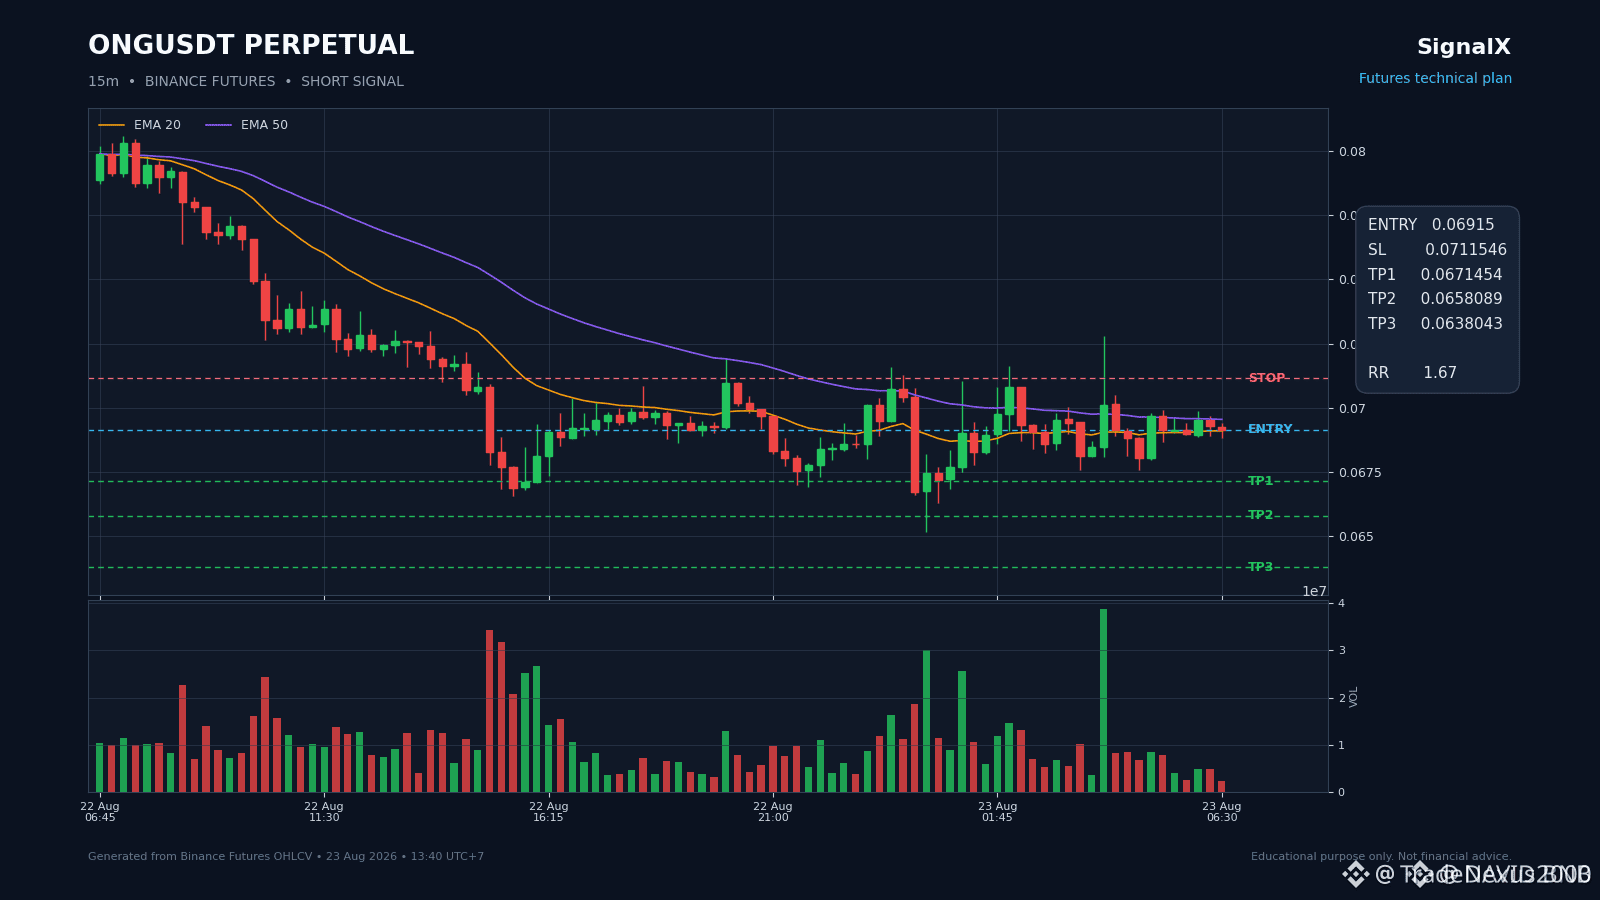
Task: Click the 22 Aug 16:15 time axis label
Action: (x=549, y=812)
